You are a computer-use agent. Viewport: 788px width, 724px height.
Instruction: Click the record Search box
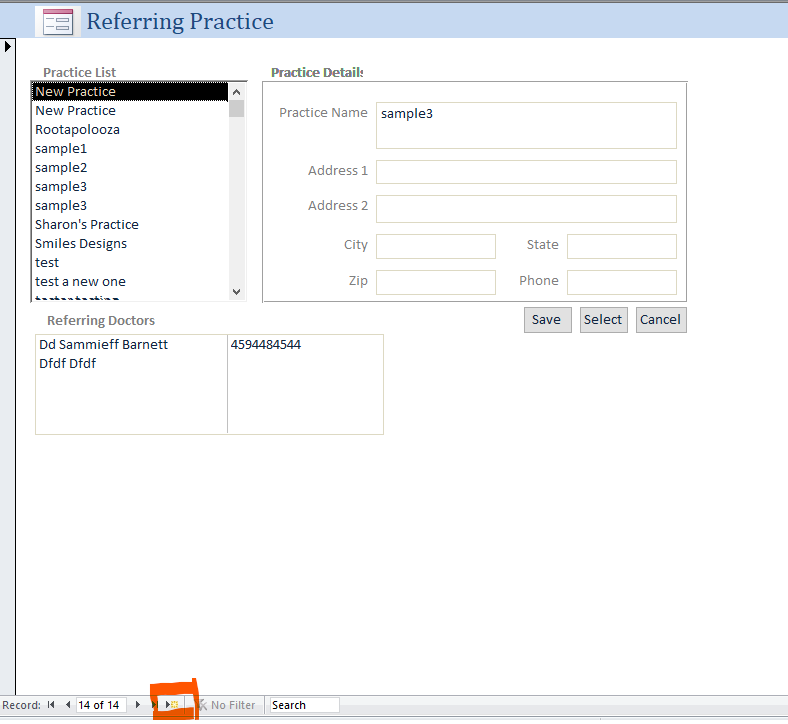[304, 705]
